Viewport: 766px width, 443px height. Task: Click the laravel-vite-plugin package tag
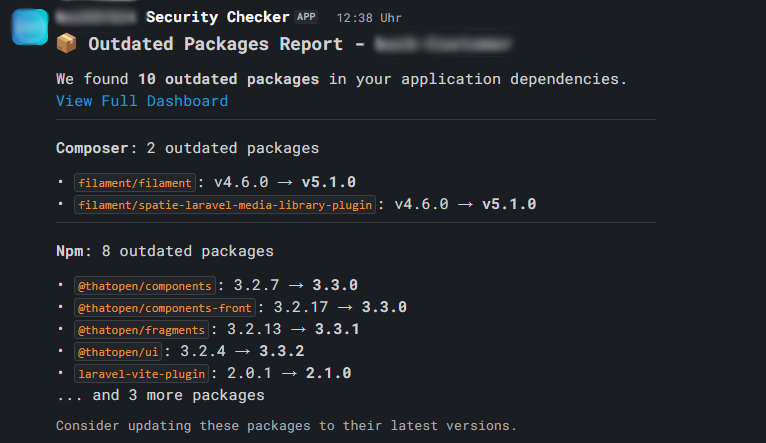point(141,373)
